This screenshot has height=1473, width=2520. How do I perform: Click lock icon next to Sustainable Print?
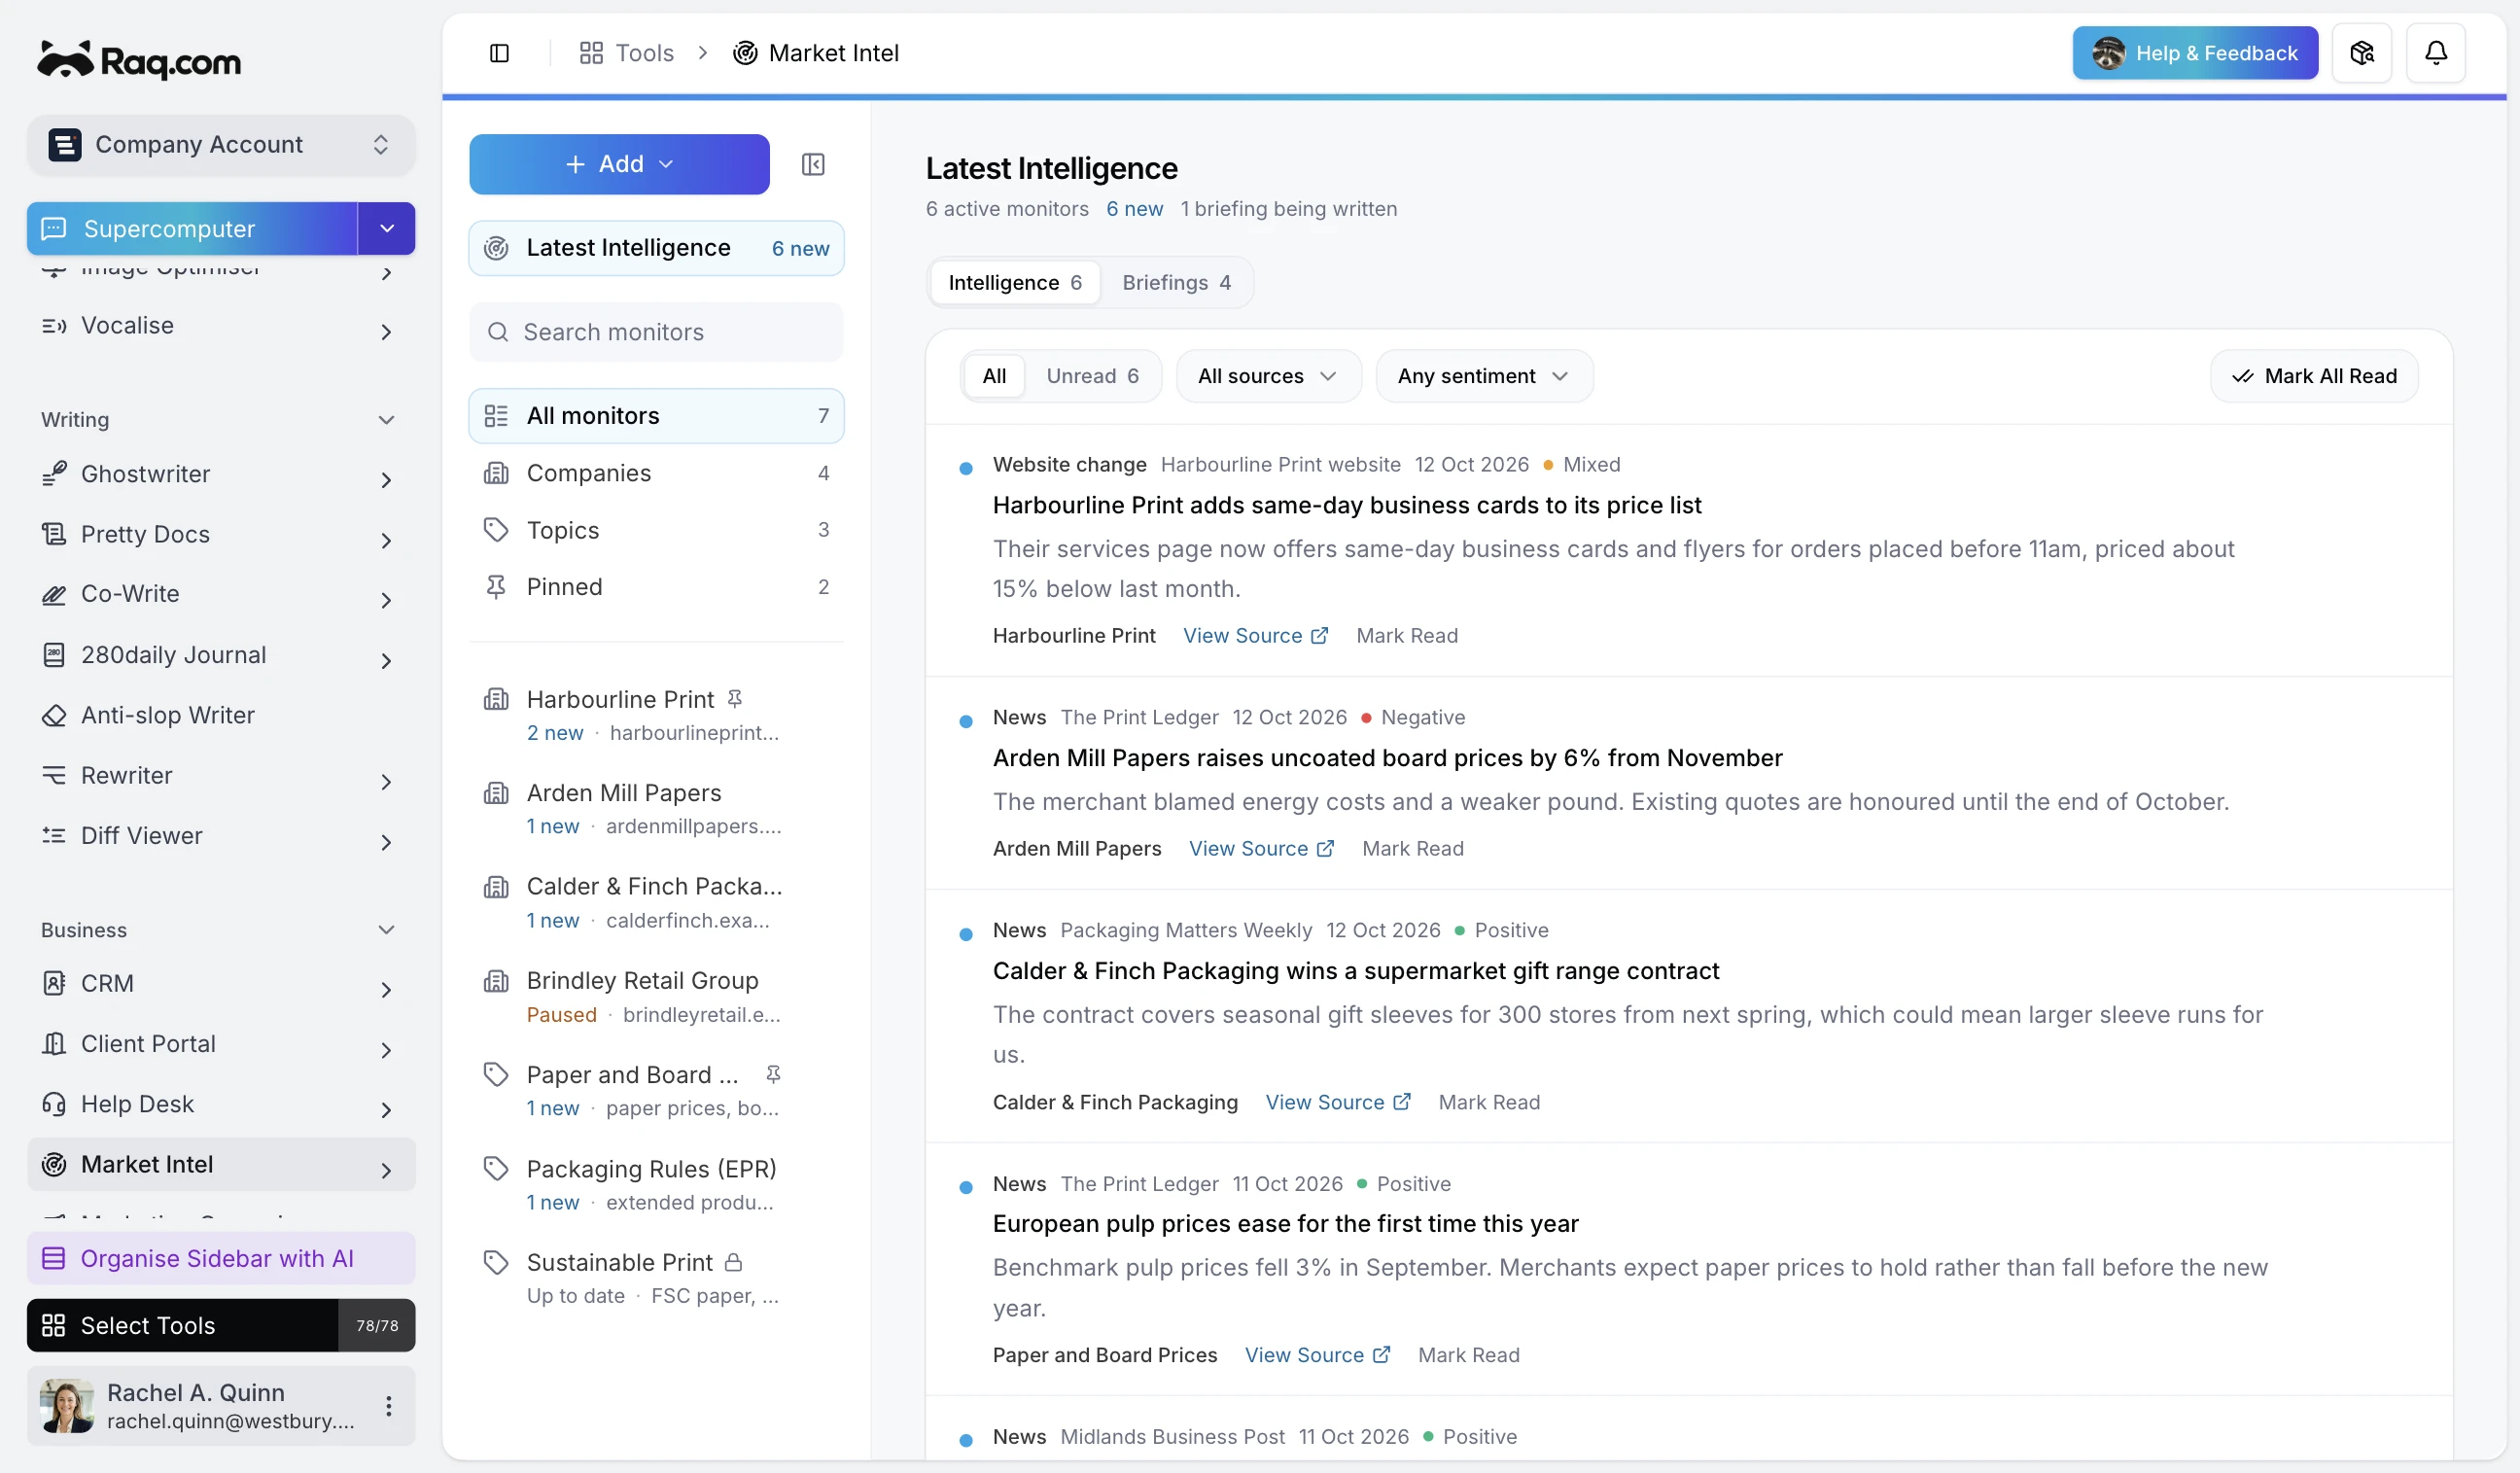coord(733,1262)
